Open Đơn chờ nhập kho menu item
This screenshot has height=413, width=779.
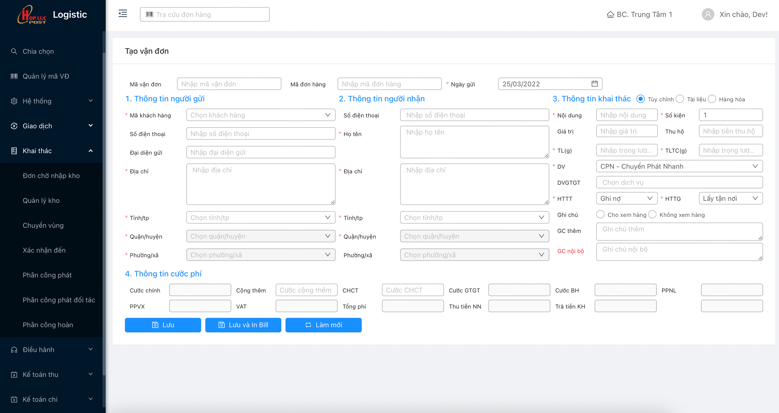[x=51, y=176]
